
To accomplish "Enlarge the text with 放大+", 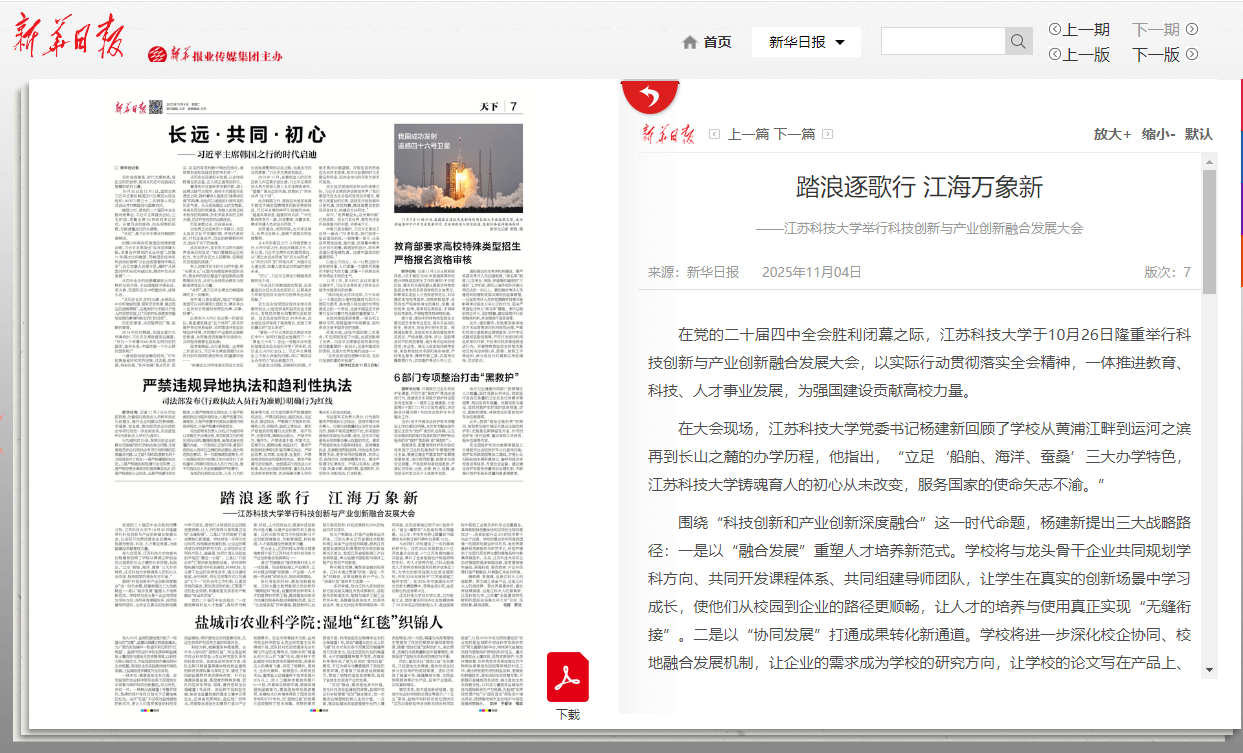I will coord(1112,134).
